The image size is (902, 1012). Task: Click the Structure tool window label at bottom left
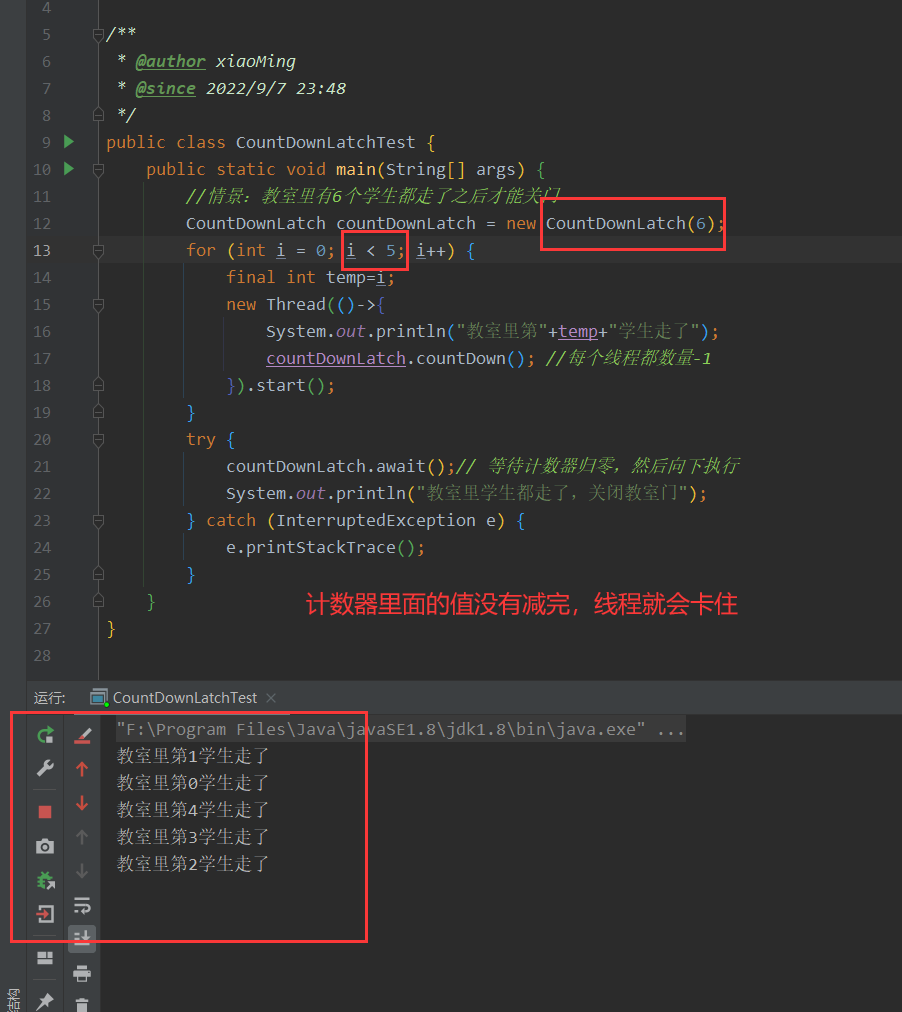(x=13, y=1000)
